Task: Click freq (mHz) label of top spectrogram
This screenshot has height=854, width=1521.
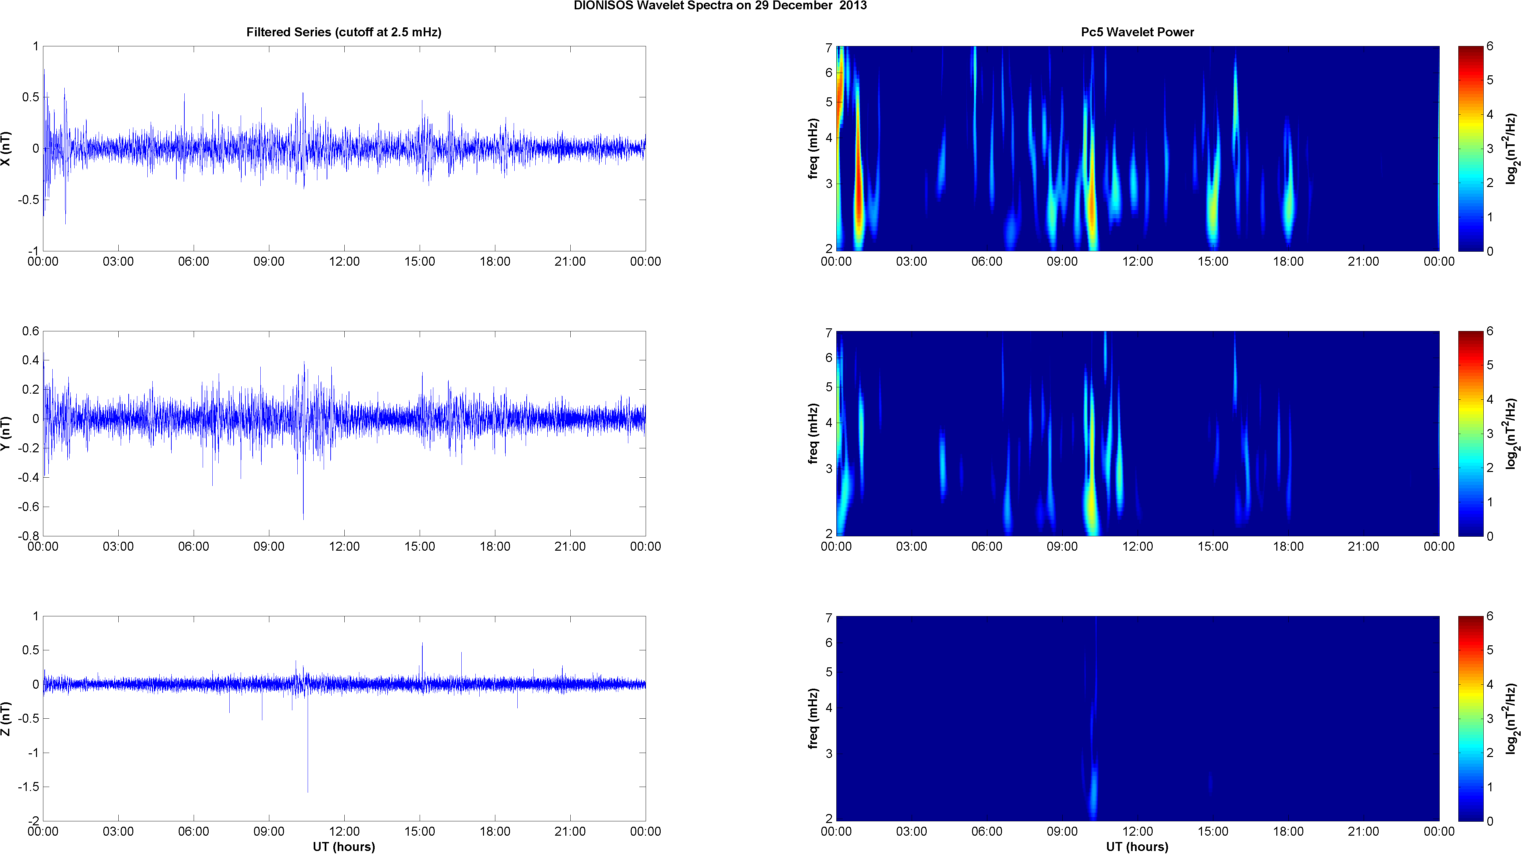Action: click(814, 149)
